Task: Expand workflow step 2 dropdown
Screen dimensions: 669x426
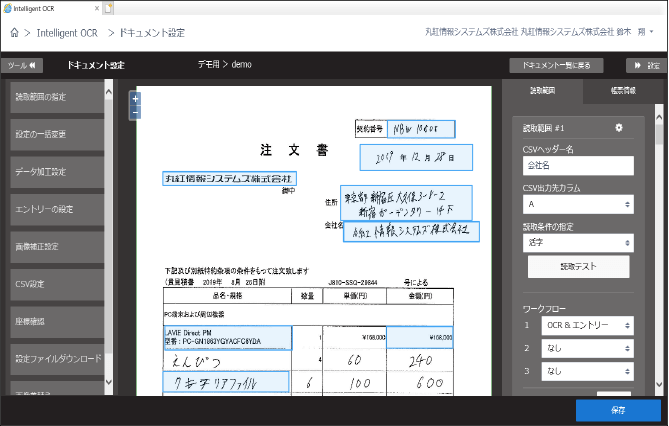Action: (x=587, y=348)
